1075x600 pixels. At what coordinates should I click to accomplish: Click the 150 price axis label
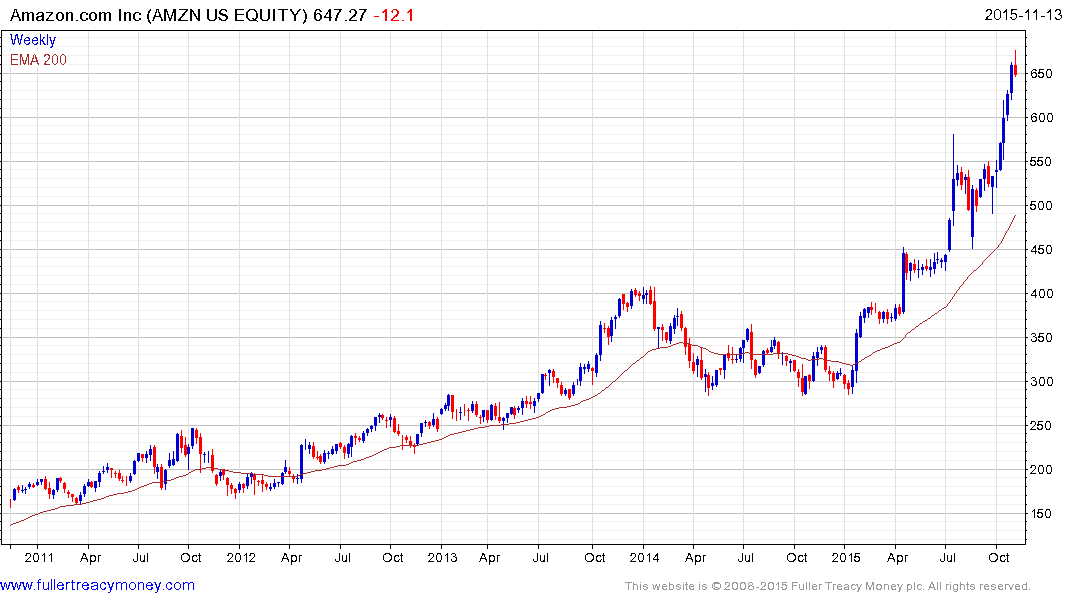1041,514
